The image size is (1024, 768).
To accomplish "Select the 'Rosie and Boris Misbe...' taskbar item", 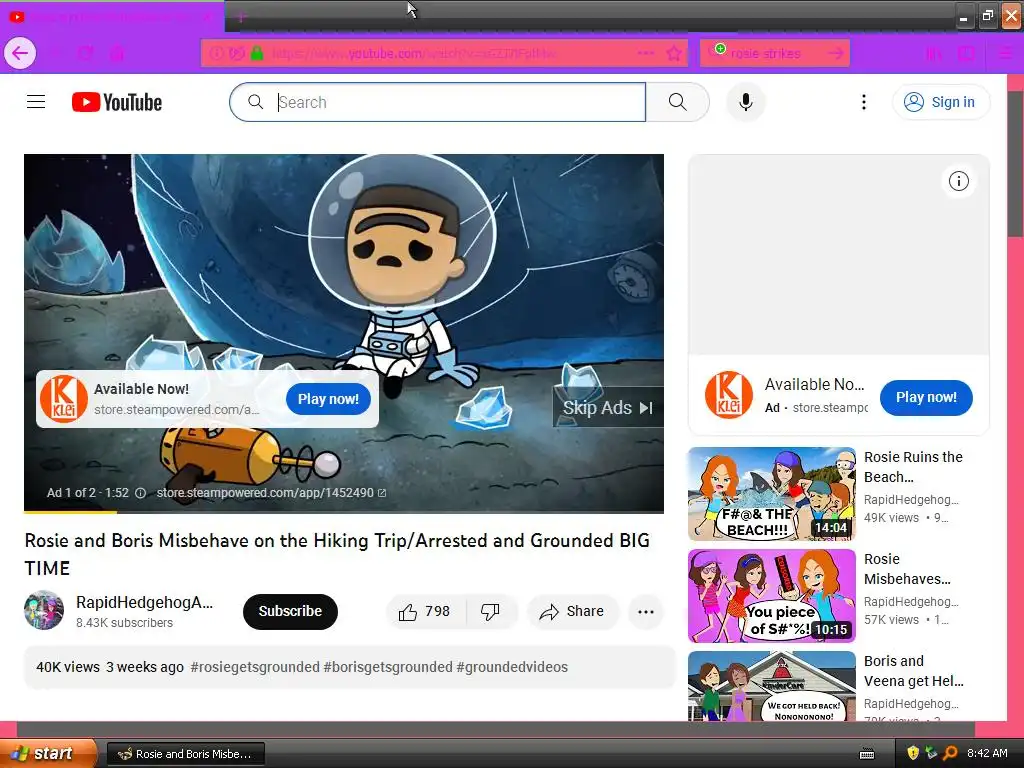I will (186, 754).
